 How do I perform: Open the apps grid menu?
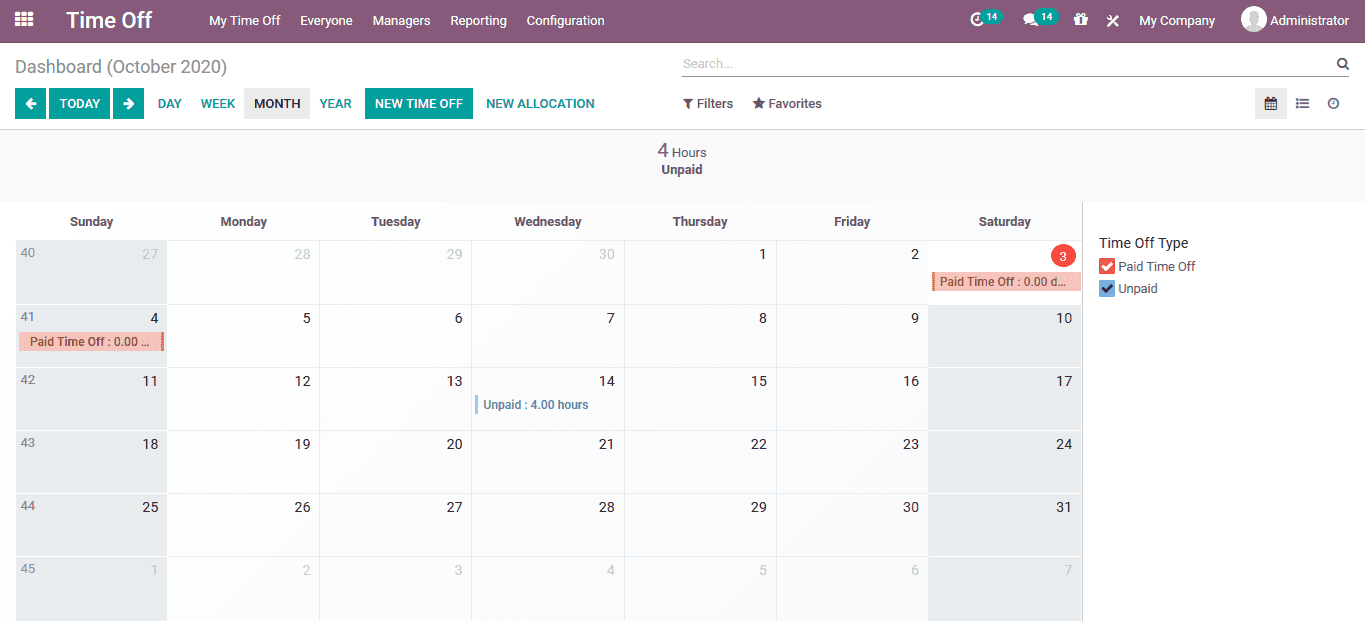(x=23, y=20)
